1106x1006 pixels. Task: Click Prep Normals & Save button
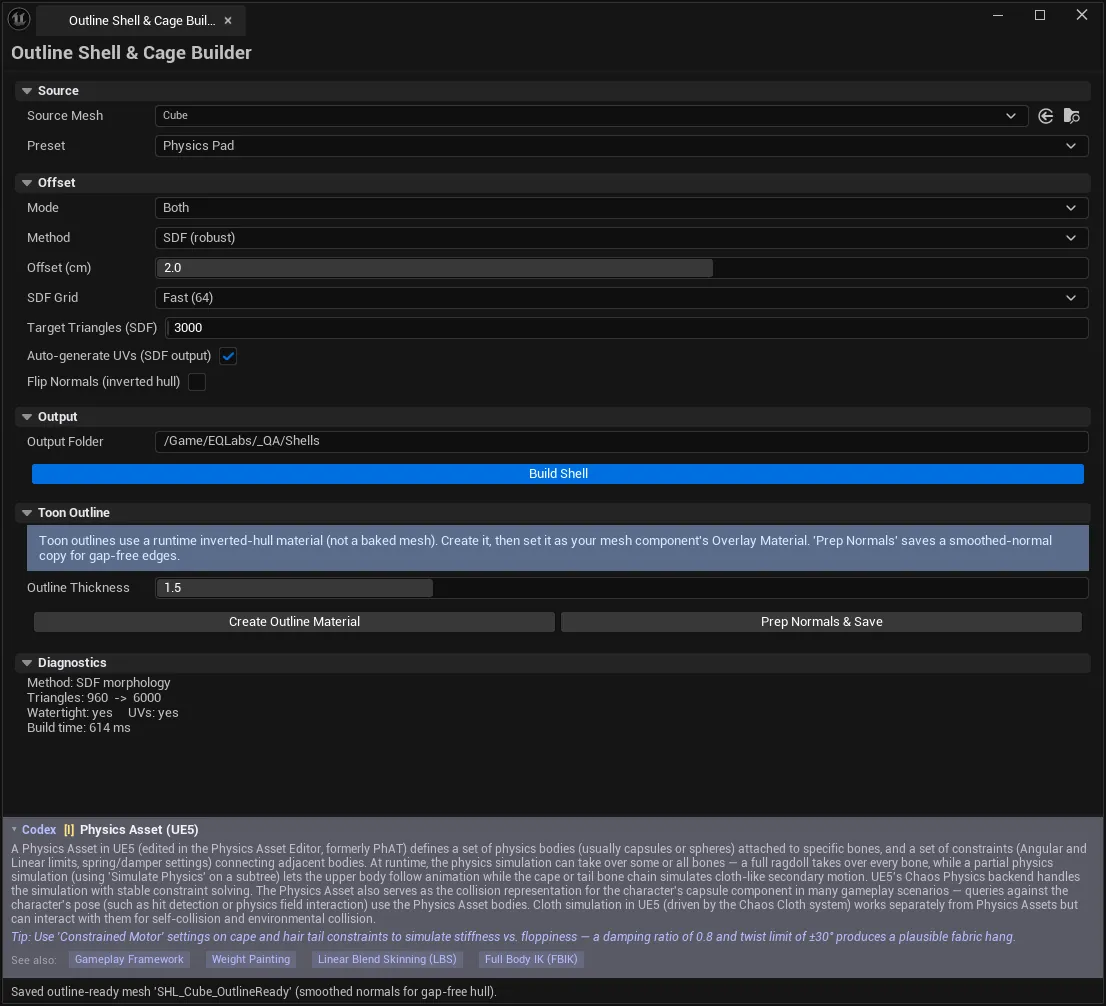pos(821,622)
